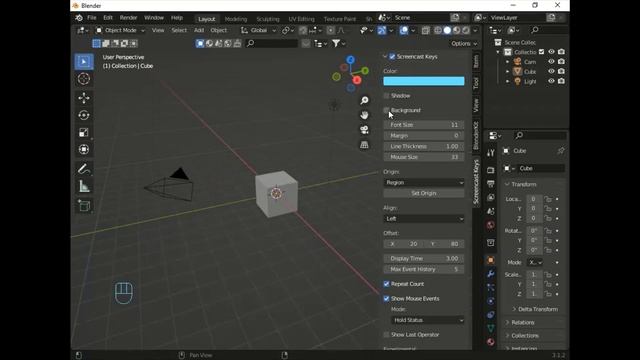Open the File menu
The image size is (640, 360).
click(x=92, y=18)
